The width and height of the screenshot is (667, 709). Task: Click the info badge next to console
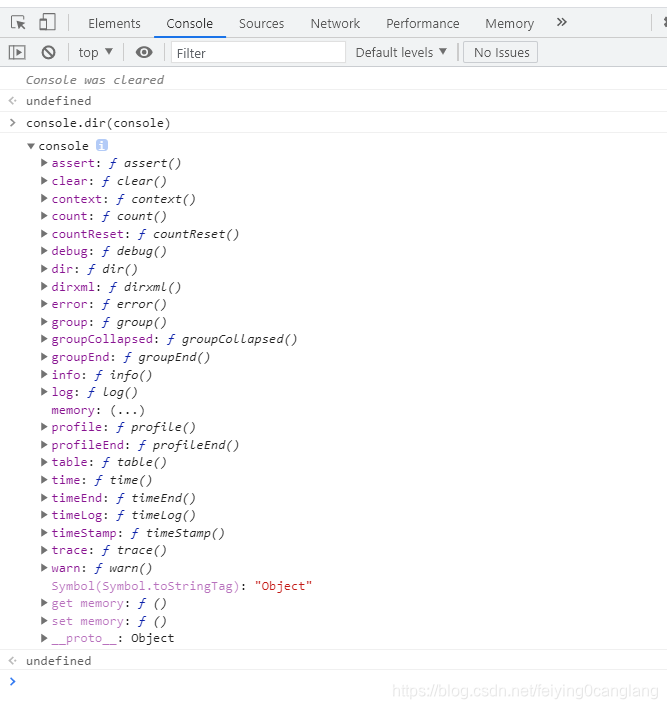[101, 145]
